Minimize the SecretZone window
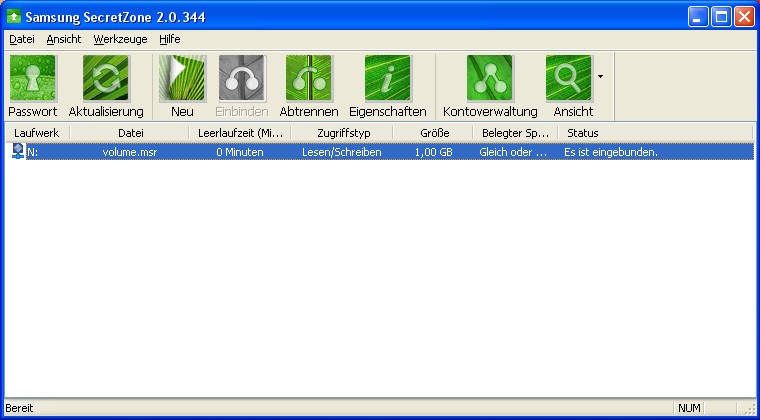Screen dimensions: 760x420 tap(698, 17)
